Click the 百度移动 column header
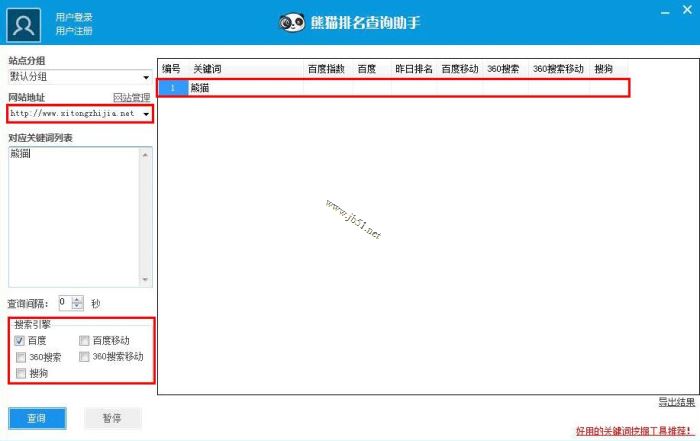Screen dimensions: 700x441 tap(460, 69)
